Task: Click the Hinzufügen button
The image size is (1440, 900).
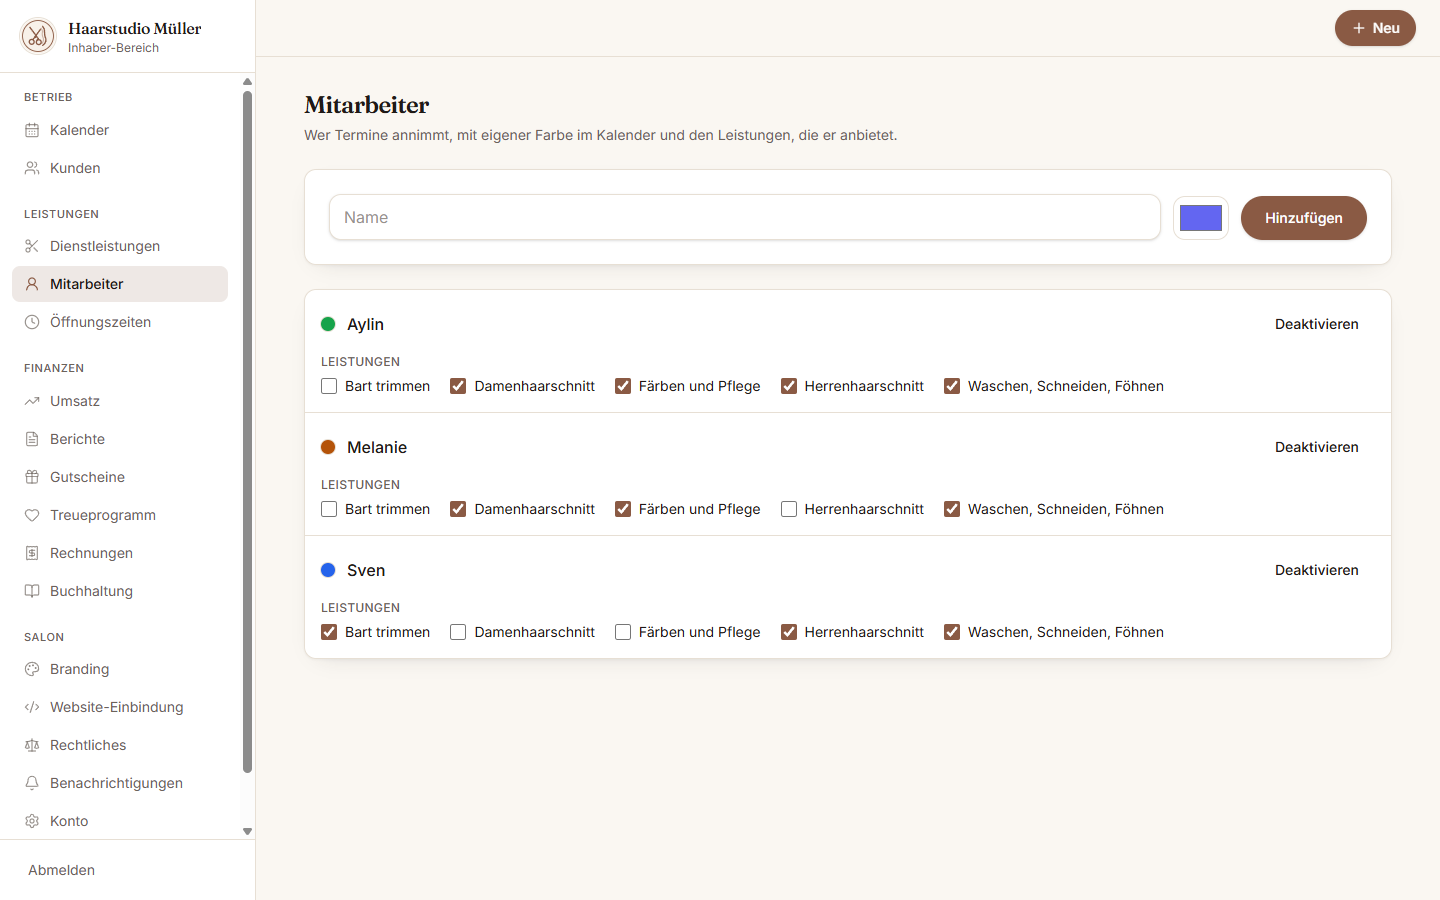Action: [1304, 218]
